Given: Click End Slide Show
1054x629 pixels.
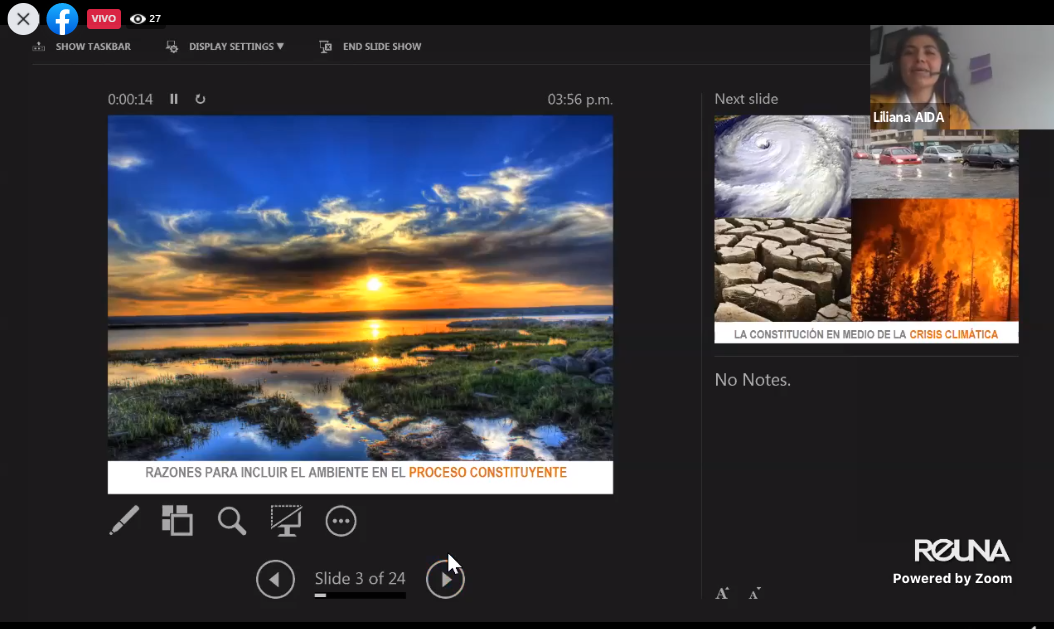Looking at the screenshot, I should point(371,47).
